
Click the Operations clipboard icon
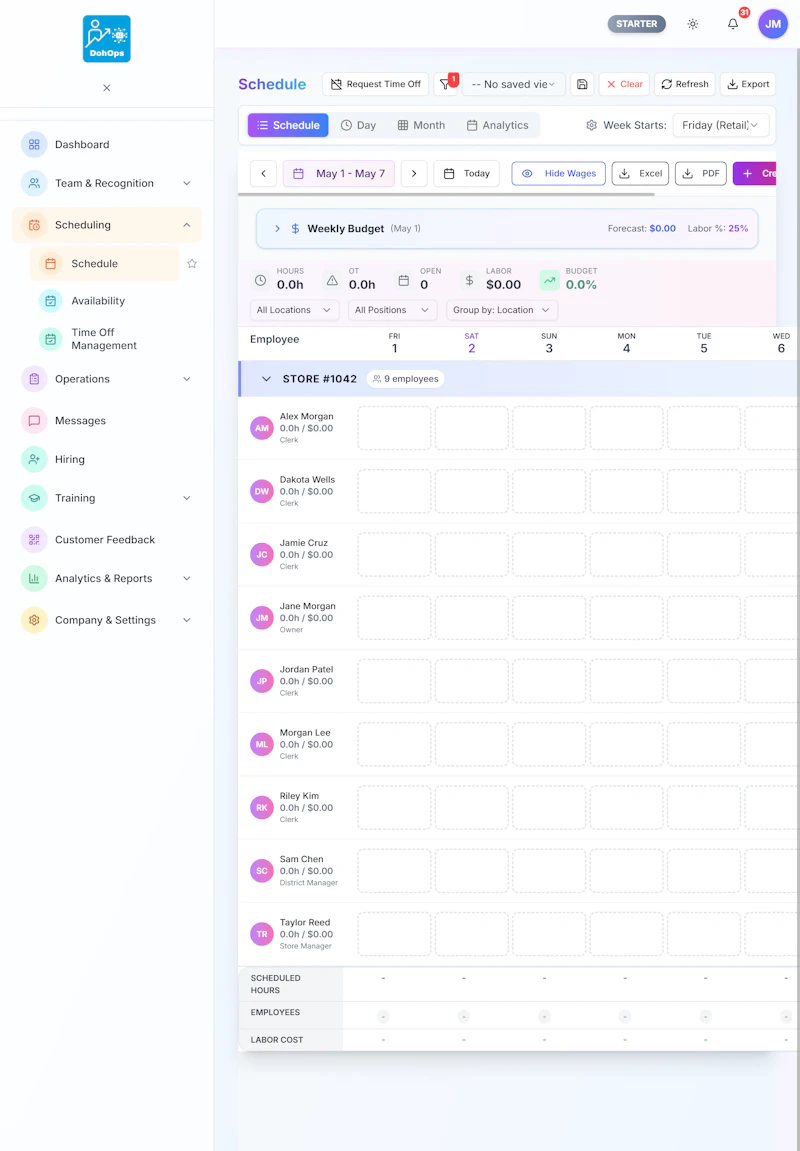pyautogui.click(x=34, y=380)
